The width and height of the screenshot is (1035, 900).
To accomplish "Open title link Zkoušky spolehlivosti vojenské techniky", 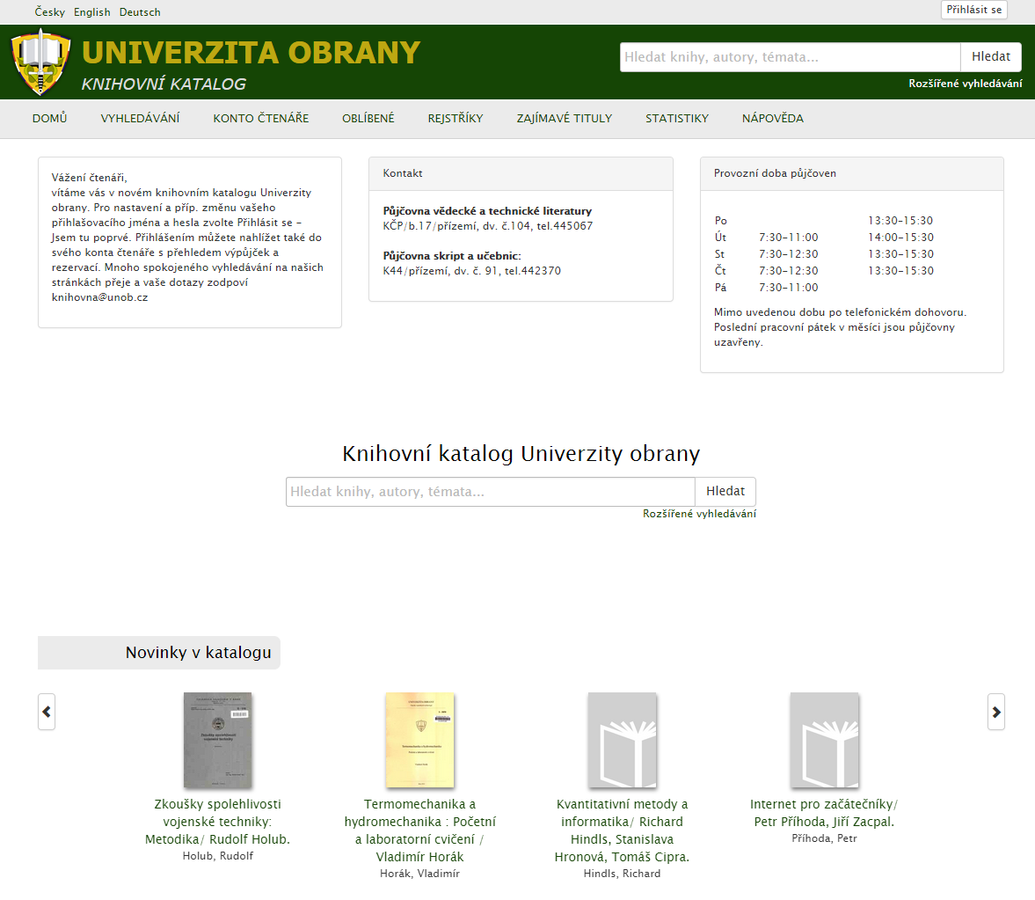I will point(218,822).
